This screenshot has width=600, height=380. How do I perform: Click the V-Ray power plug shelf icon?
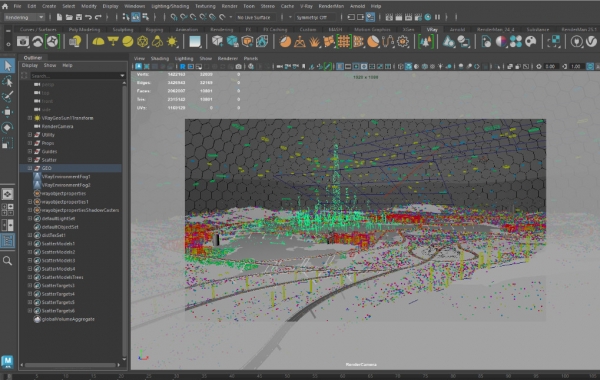pyautogui.click(x=576, y=42)
